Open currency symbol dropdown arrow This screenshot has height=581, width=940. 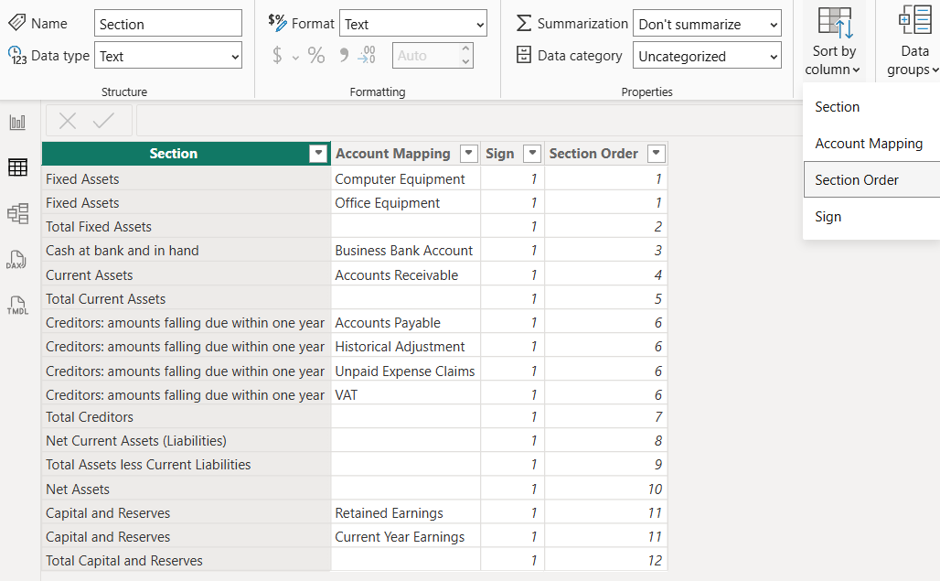[x=296, y=58]
